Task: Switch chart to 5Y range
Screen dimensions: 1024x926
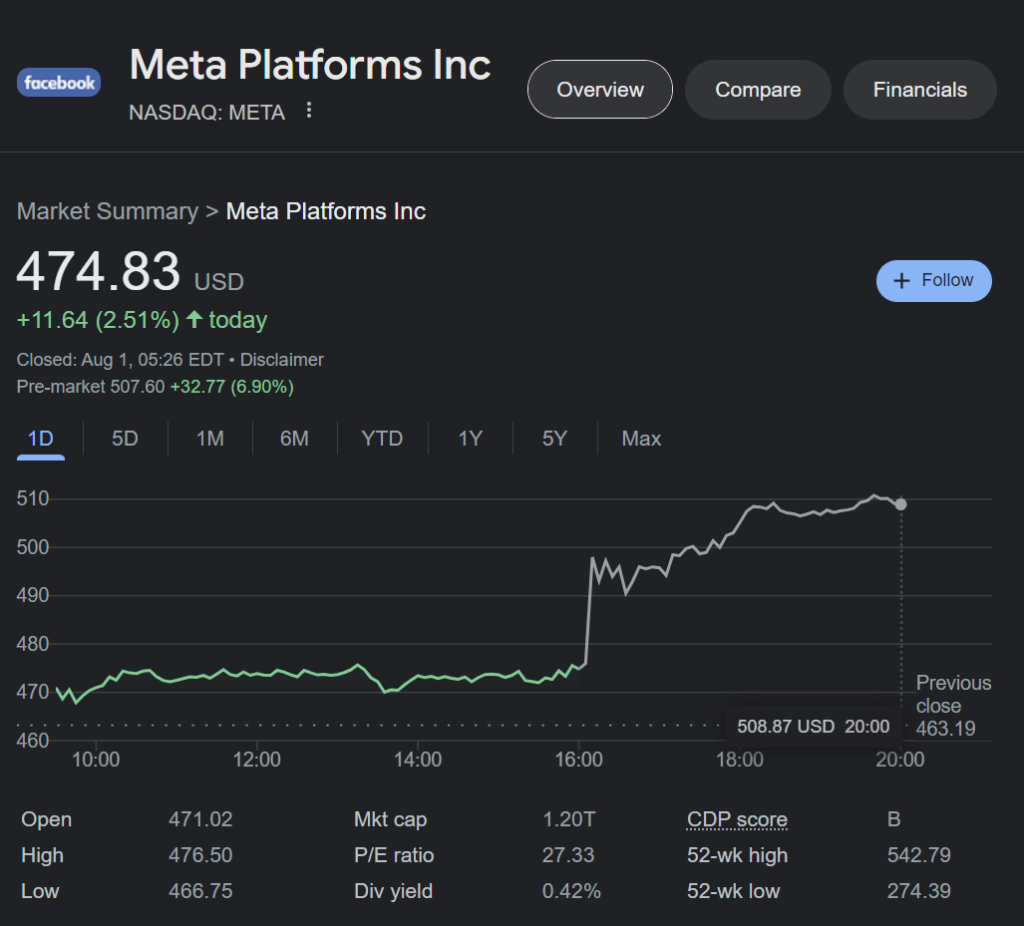Action: [554, 439]
